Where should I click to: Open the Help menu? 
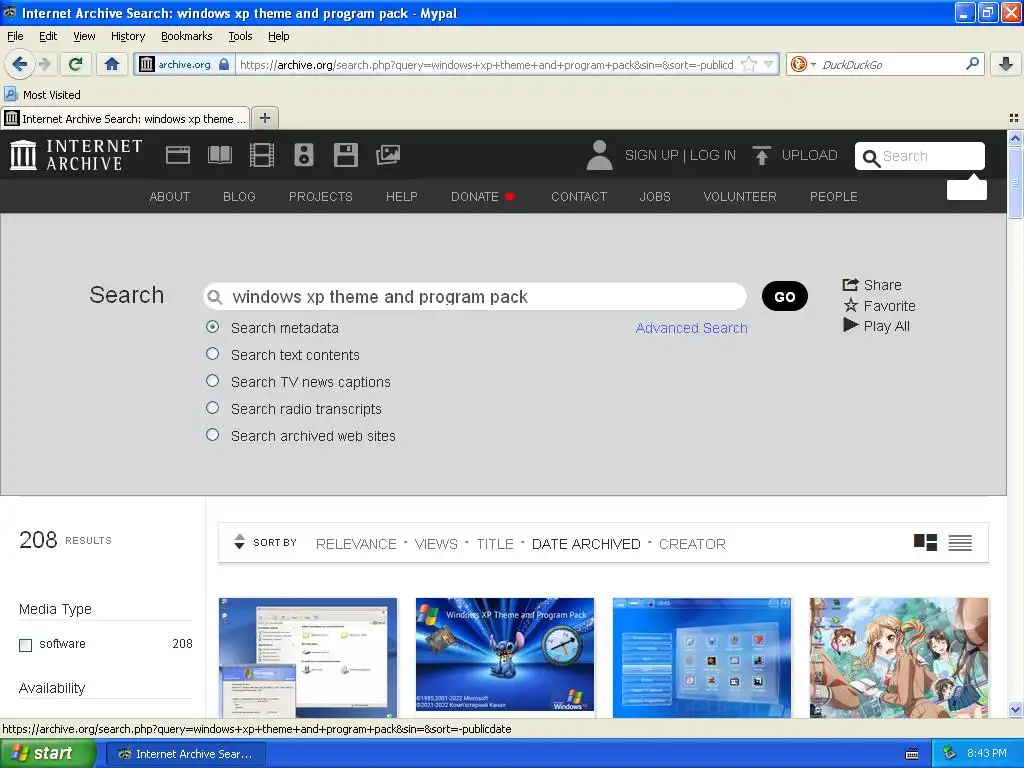tap(279, 36)
